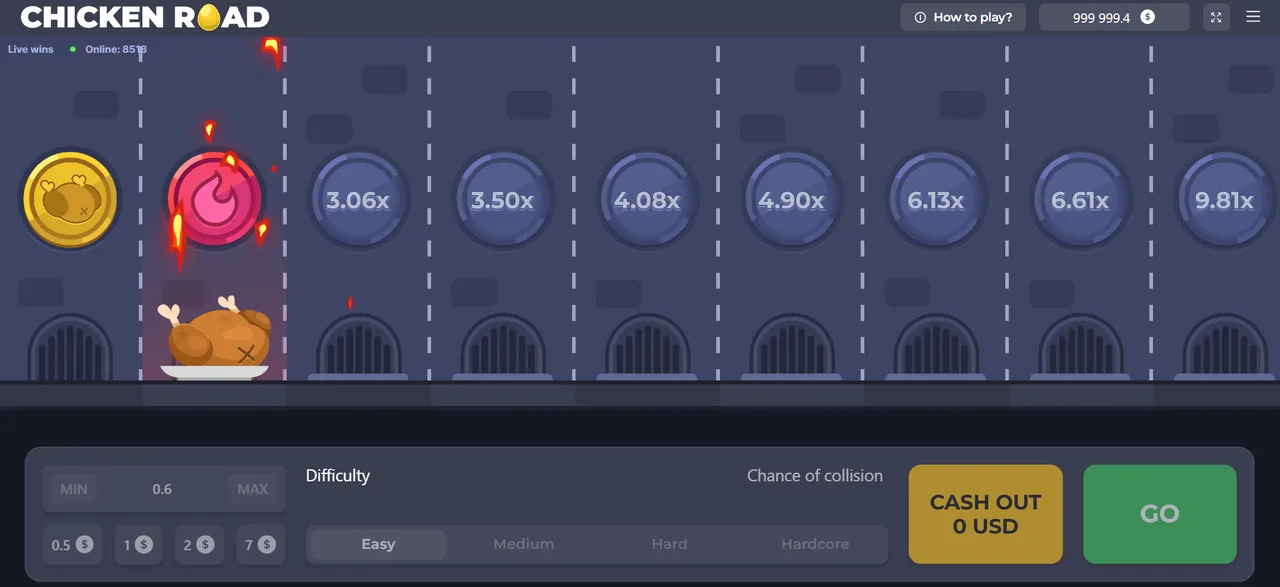The height and width of the screenshot is (587, 1280).
Task: Select the 3.50x multiplier tile
Action: pyautogui.click(x=502, y=200)
